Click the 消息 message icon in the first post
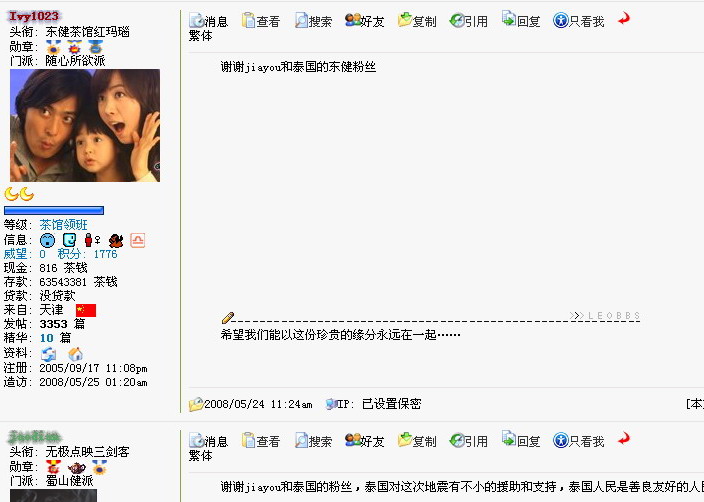The width and height of the screenshot is (704, 502). coord(208,21)
